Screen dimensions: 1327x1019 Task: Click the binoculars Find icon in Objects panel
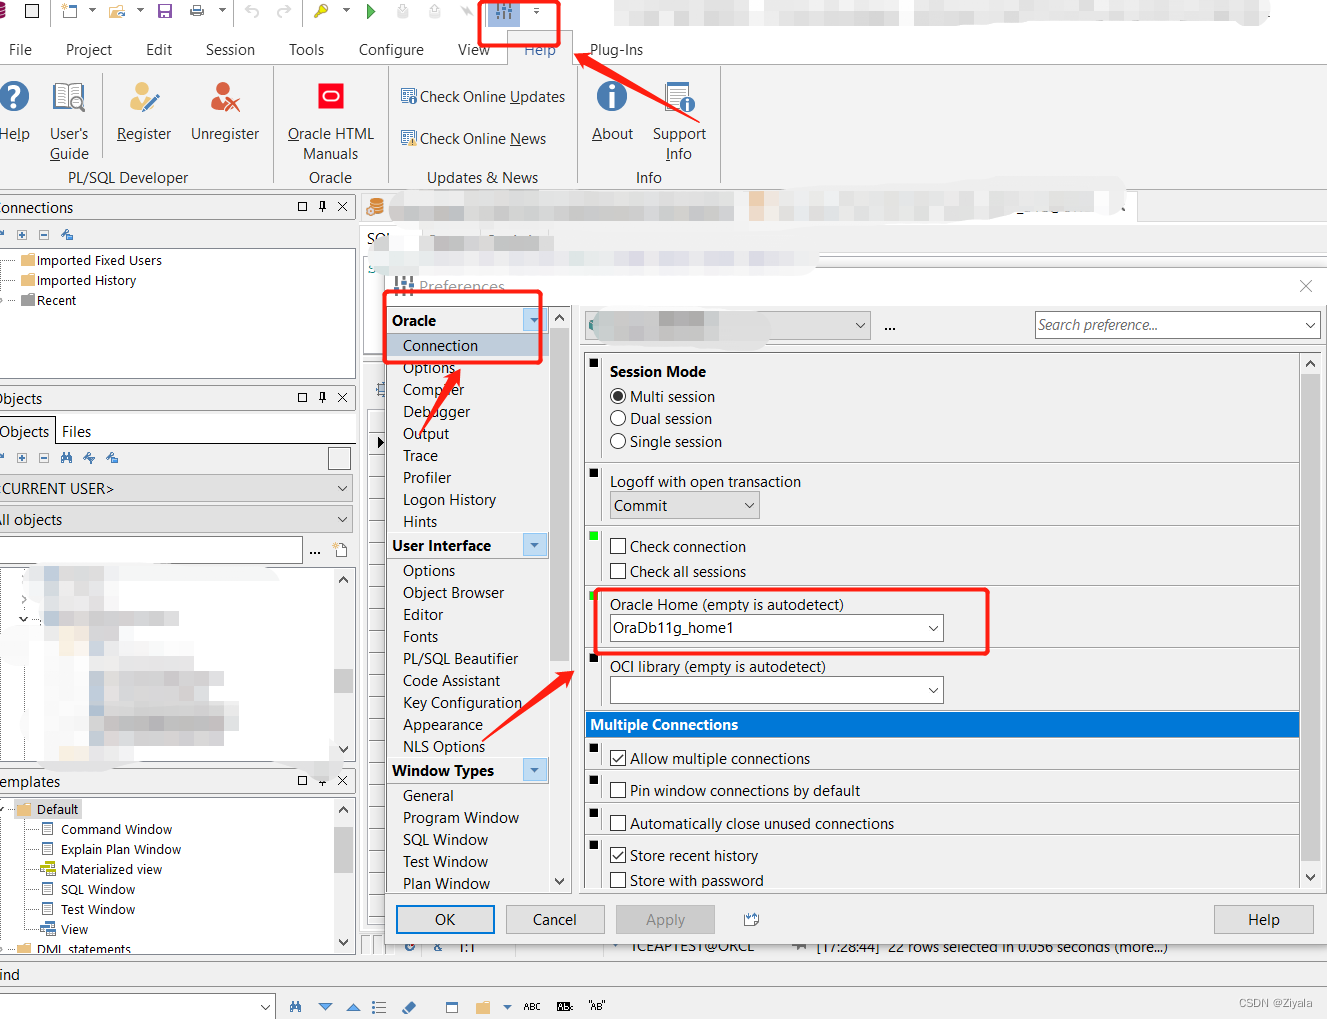pos(66,458)
